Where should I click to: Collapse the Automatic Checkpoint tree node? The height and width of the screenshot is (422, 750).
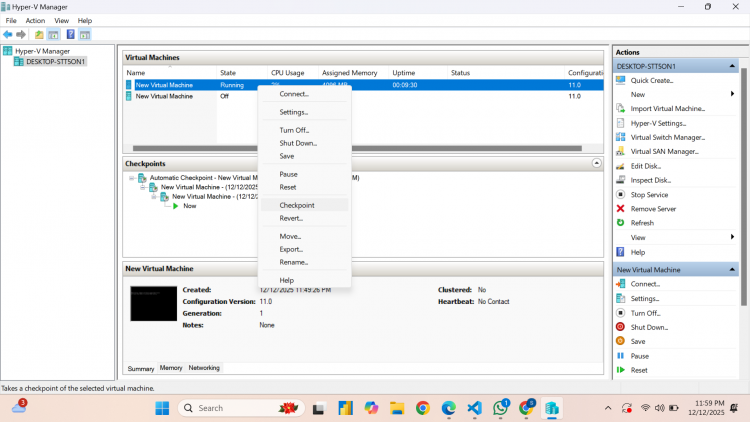point(132,178)
